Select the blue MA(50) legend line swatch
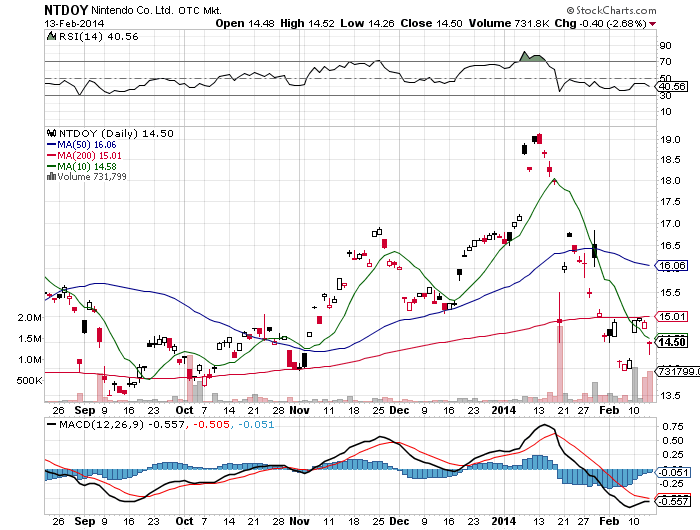The height and width of the screenshot is (530, 700). [x=51, y=145]
